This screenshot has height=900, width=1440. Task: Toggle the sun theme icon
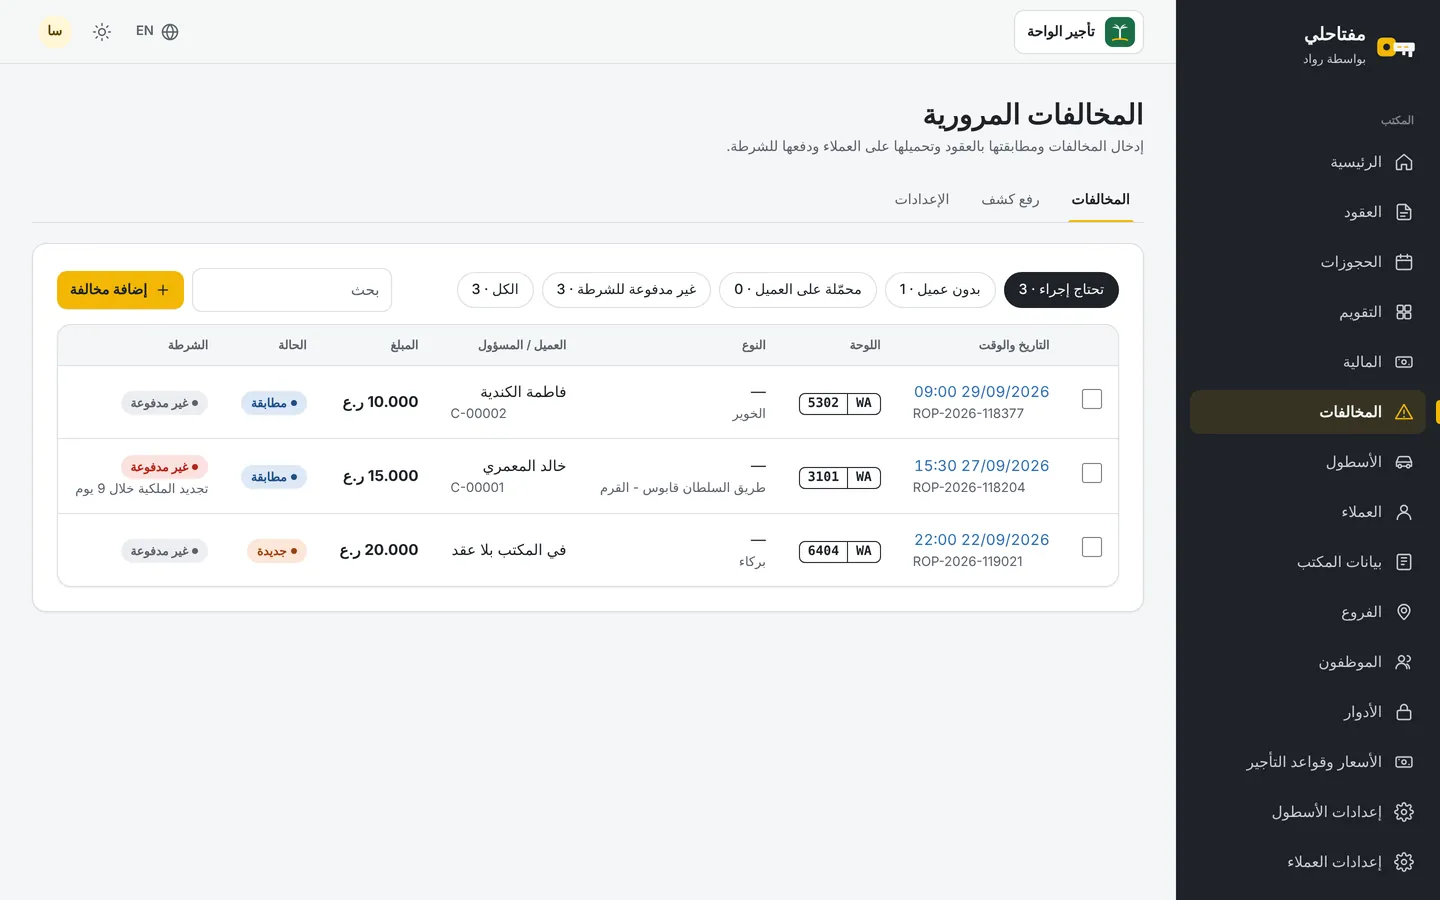pyautogui.click(x=102, y=32)
